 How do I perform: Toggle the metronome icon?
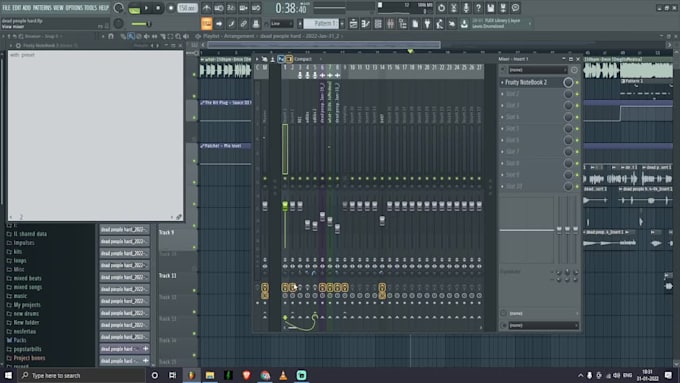coord(206,8)
